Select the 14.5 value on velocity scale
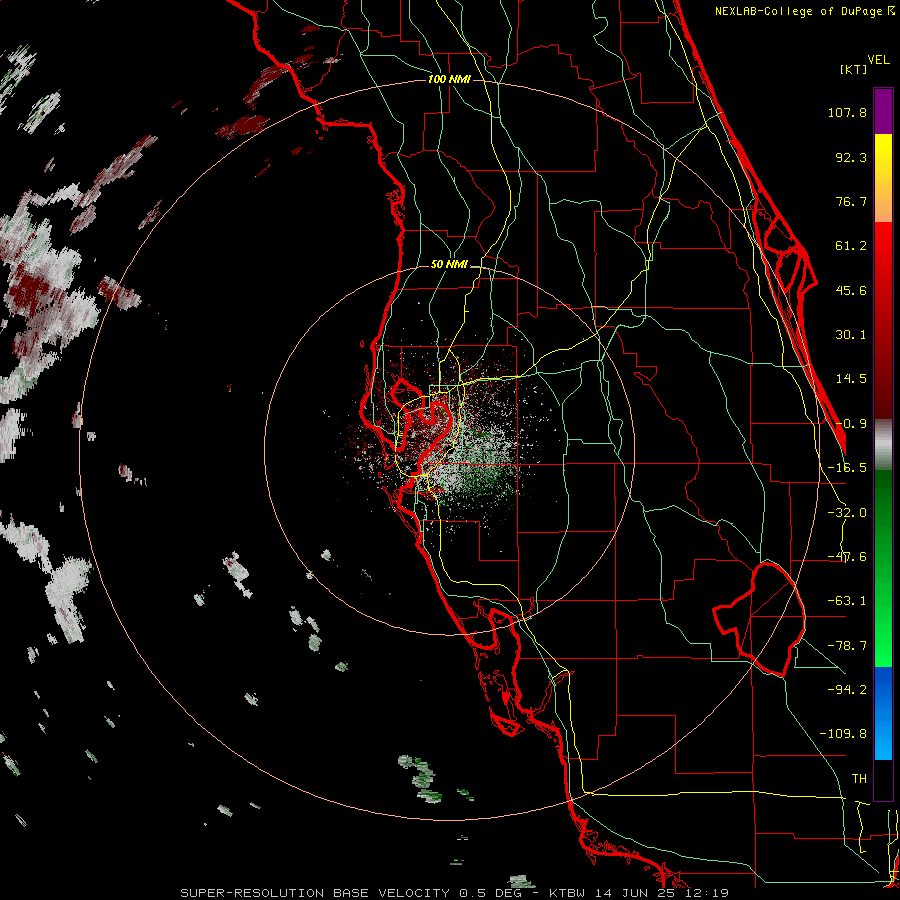This screenshot has height=900, width=900. [x=851, y=379]
